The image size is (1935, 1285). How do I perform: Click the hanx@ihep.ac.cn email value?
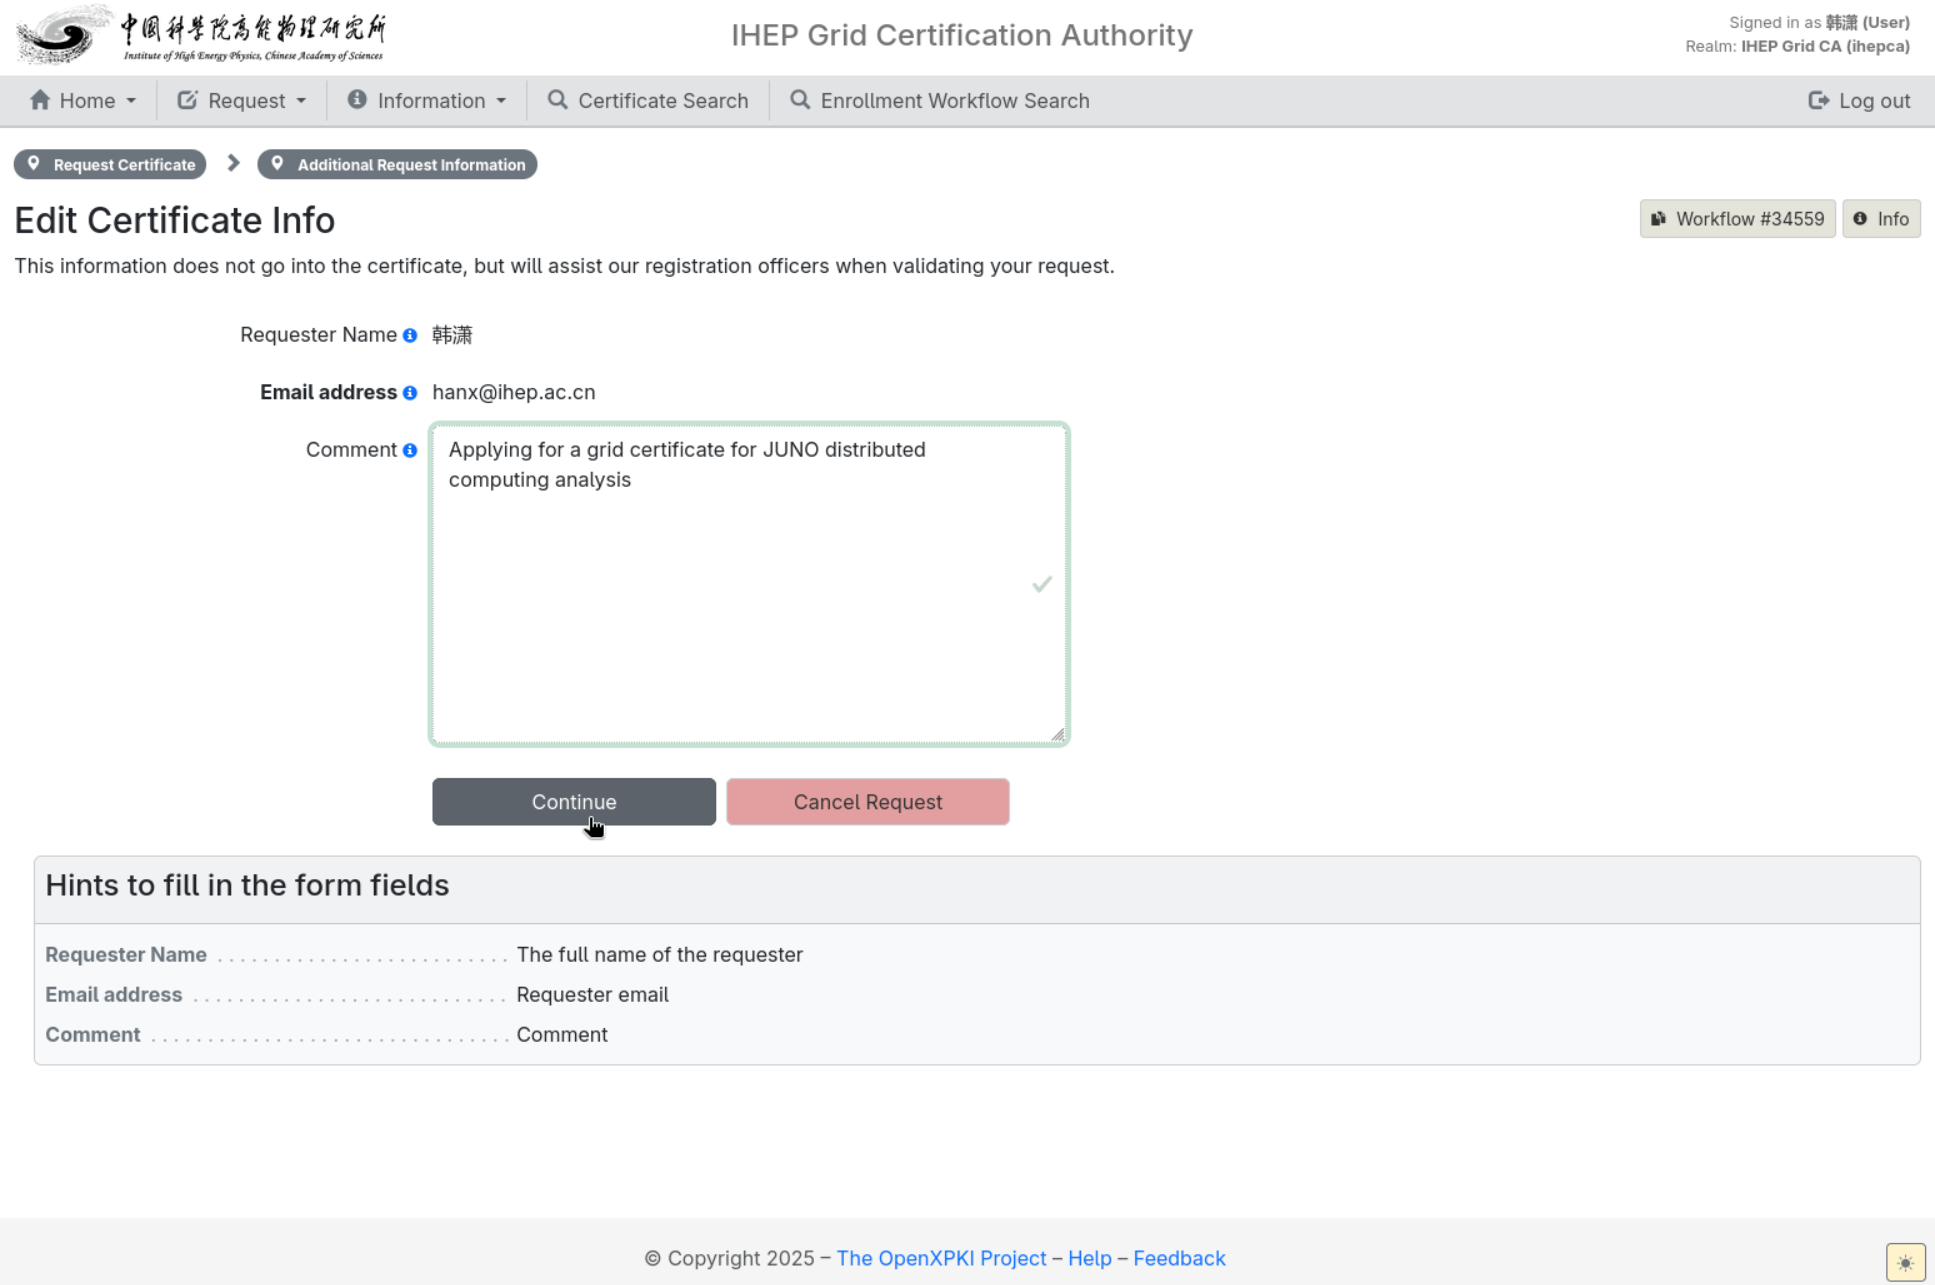point(514,392)
